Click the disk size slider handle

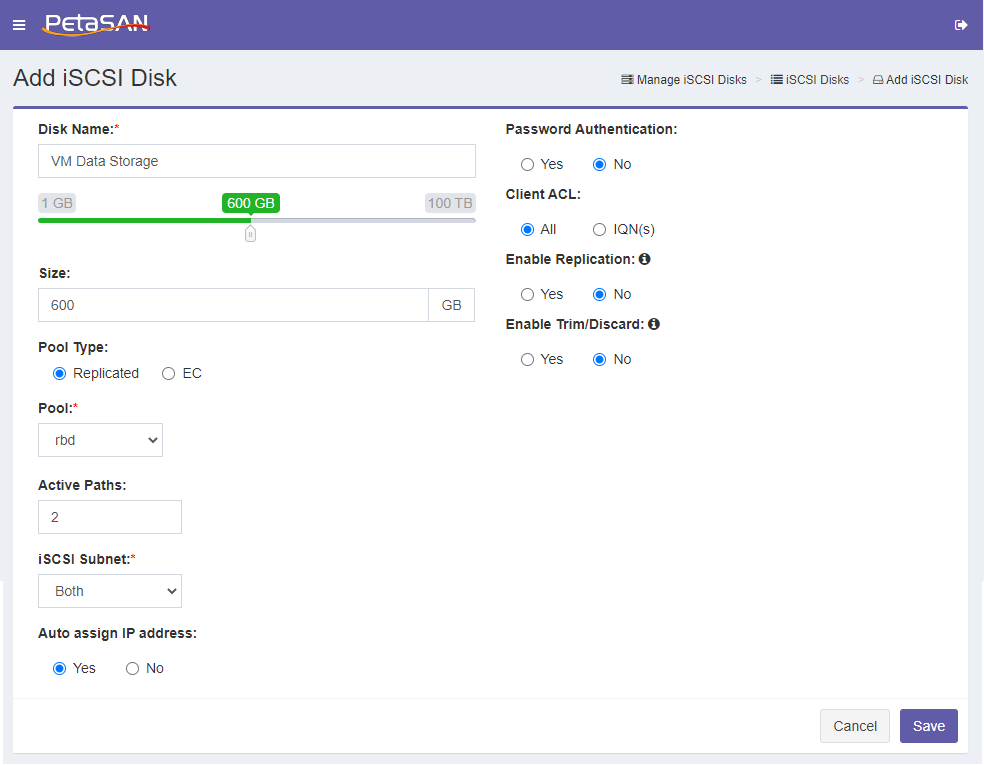click(x=250, y=234)
